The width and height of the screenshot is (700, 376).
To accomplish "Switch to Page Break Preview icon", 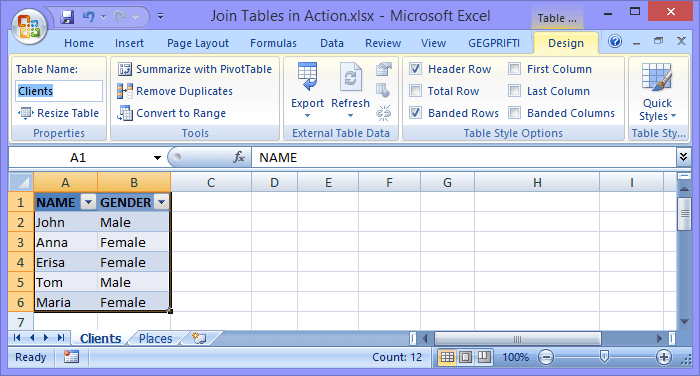I will pos(484,357).
